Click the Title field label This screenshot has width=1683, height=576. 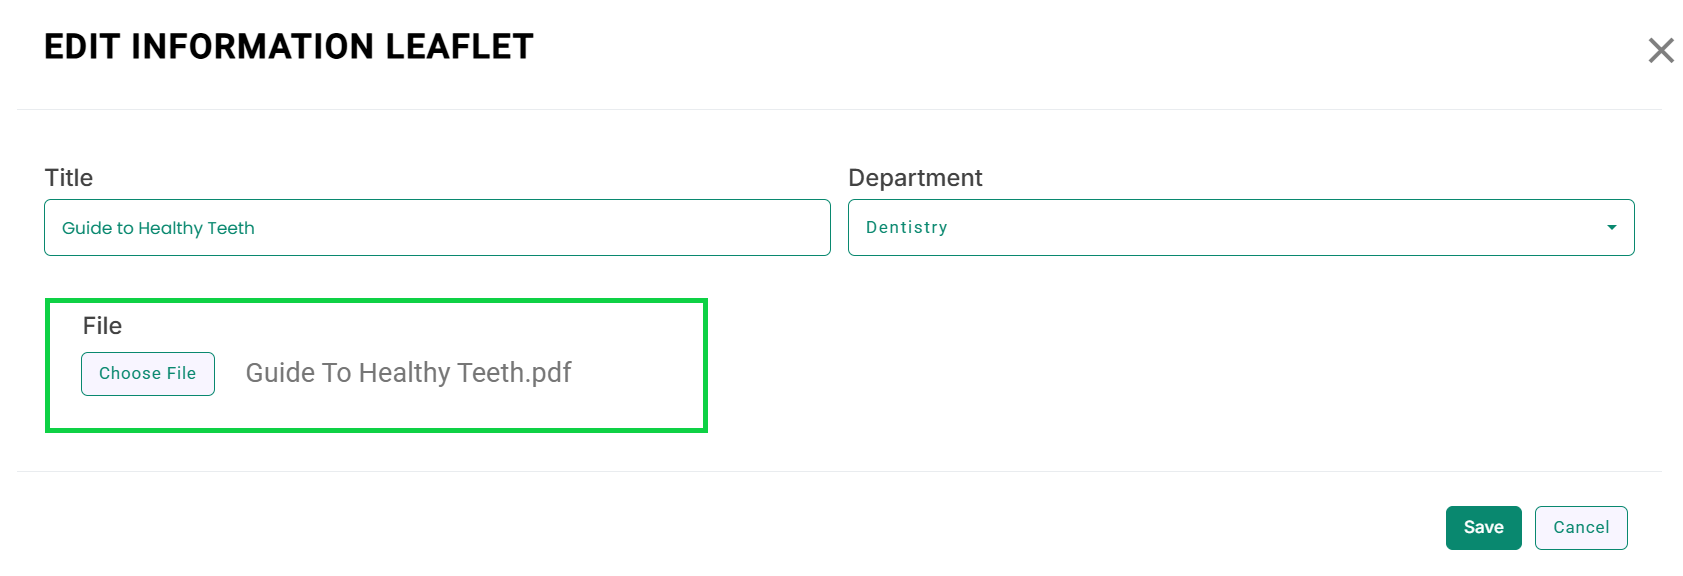click(69, 178)
